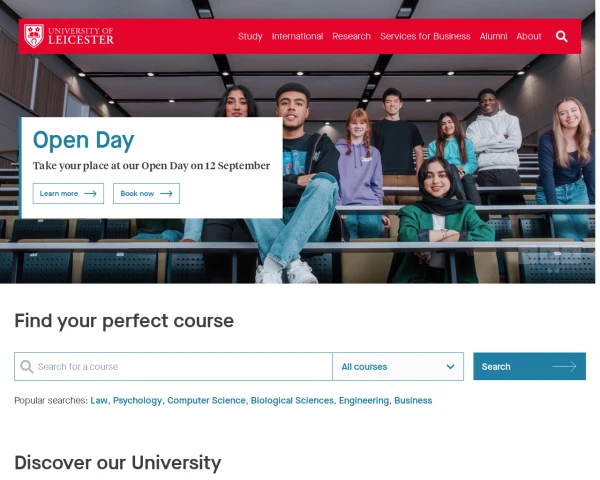Open Services for Business menu
The width and height of the screenshot is (600, 480).
pos(425,36)
